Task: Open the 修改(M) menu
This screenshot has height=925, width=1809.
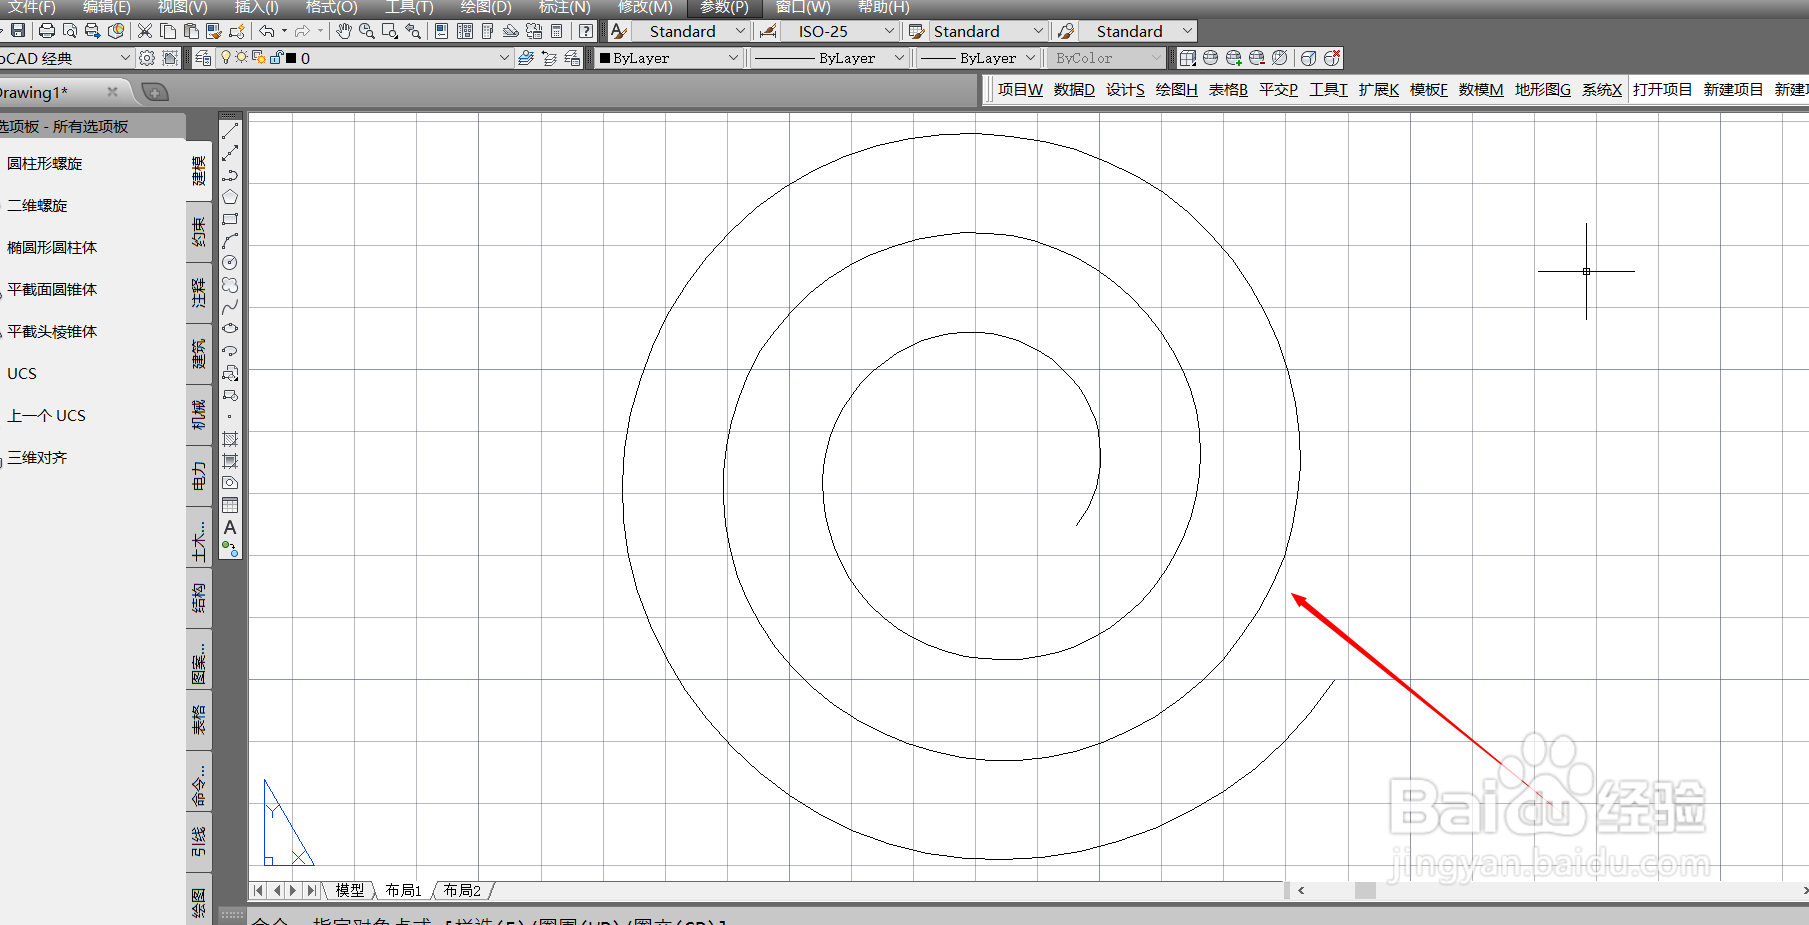Action: [645, 7]
